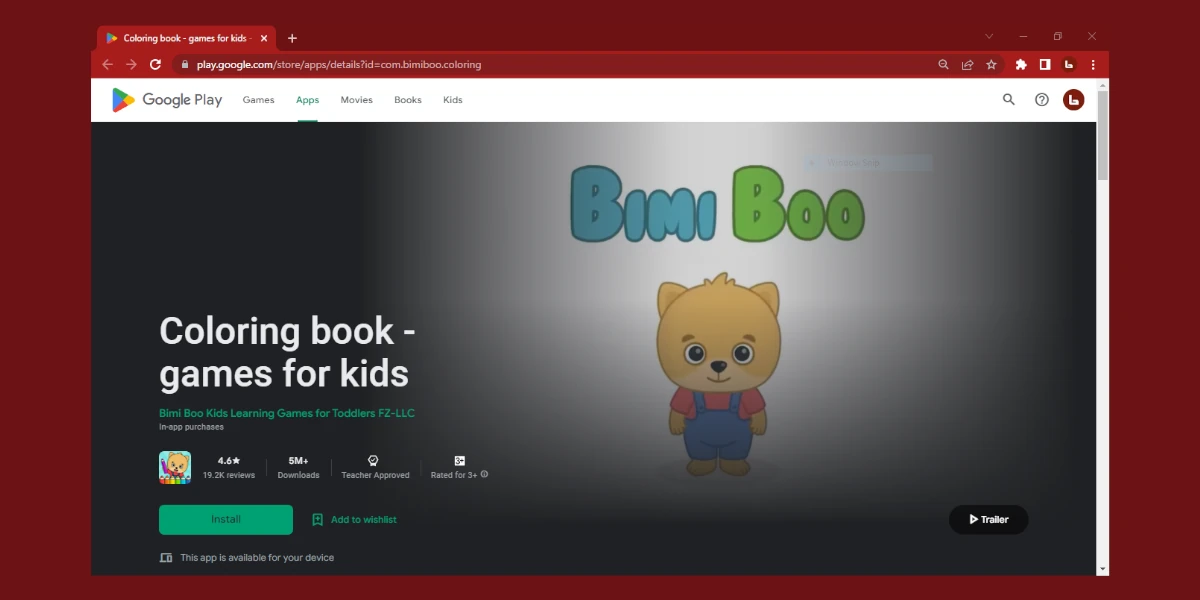
Task: Open the Extensions puzzle icon
Action: (1021, 64)
